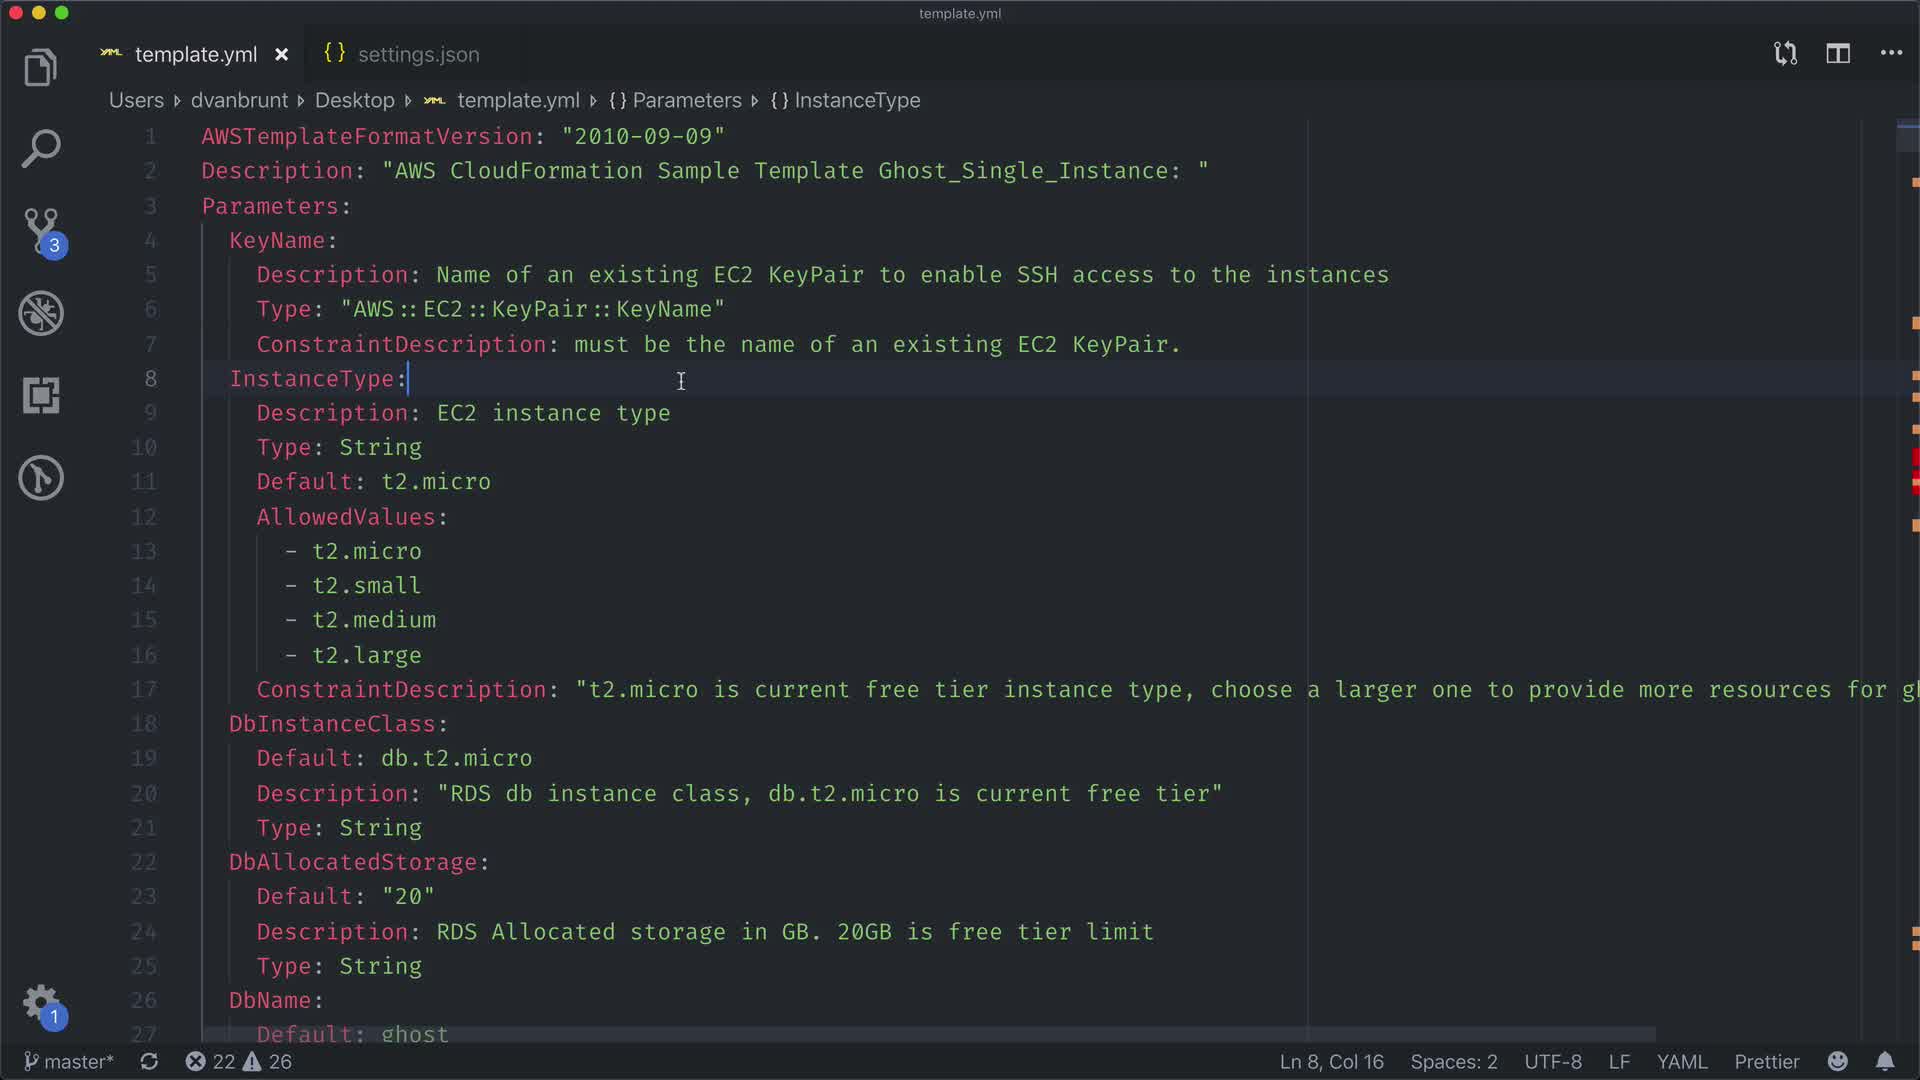Click the horizontal scrollbar of the editor

point(928,1034)
